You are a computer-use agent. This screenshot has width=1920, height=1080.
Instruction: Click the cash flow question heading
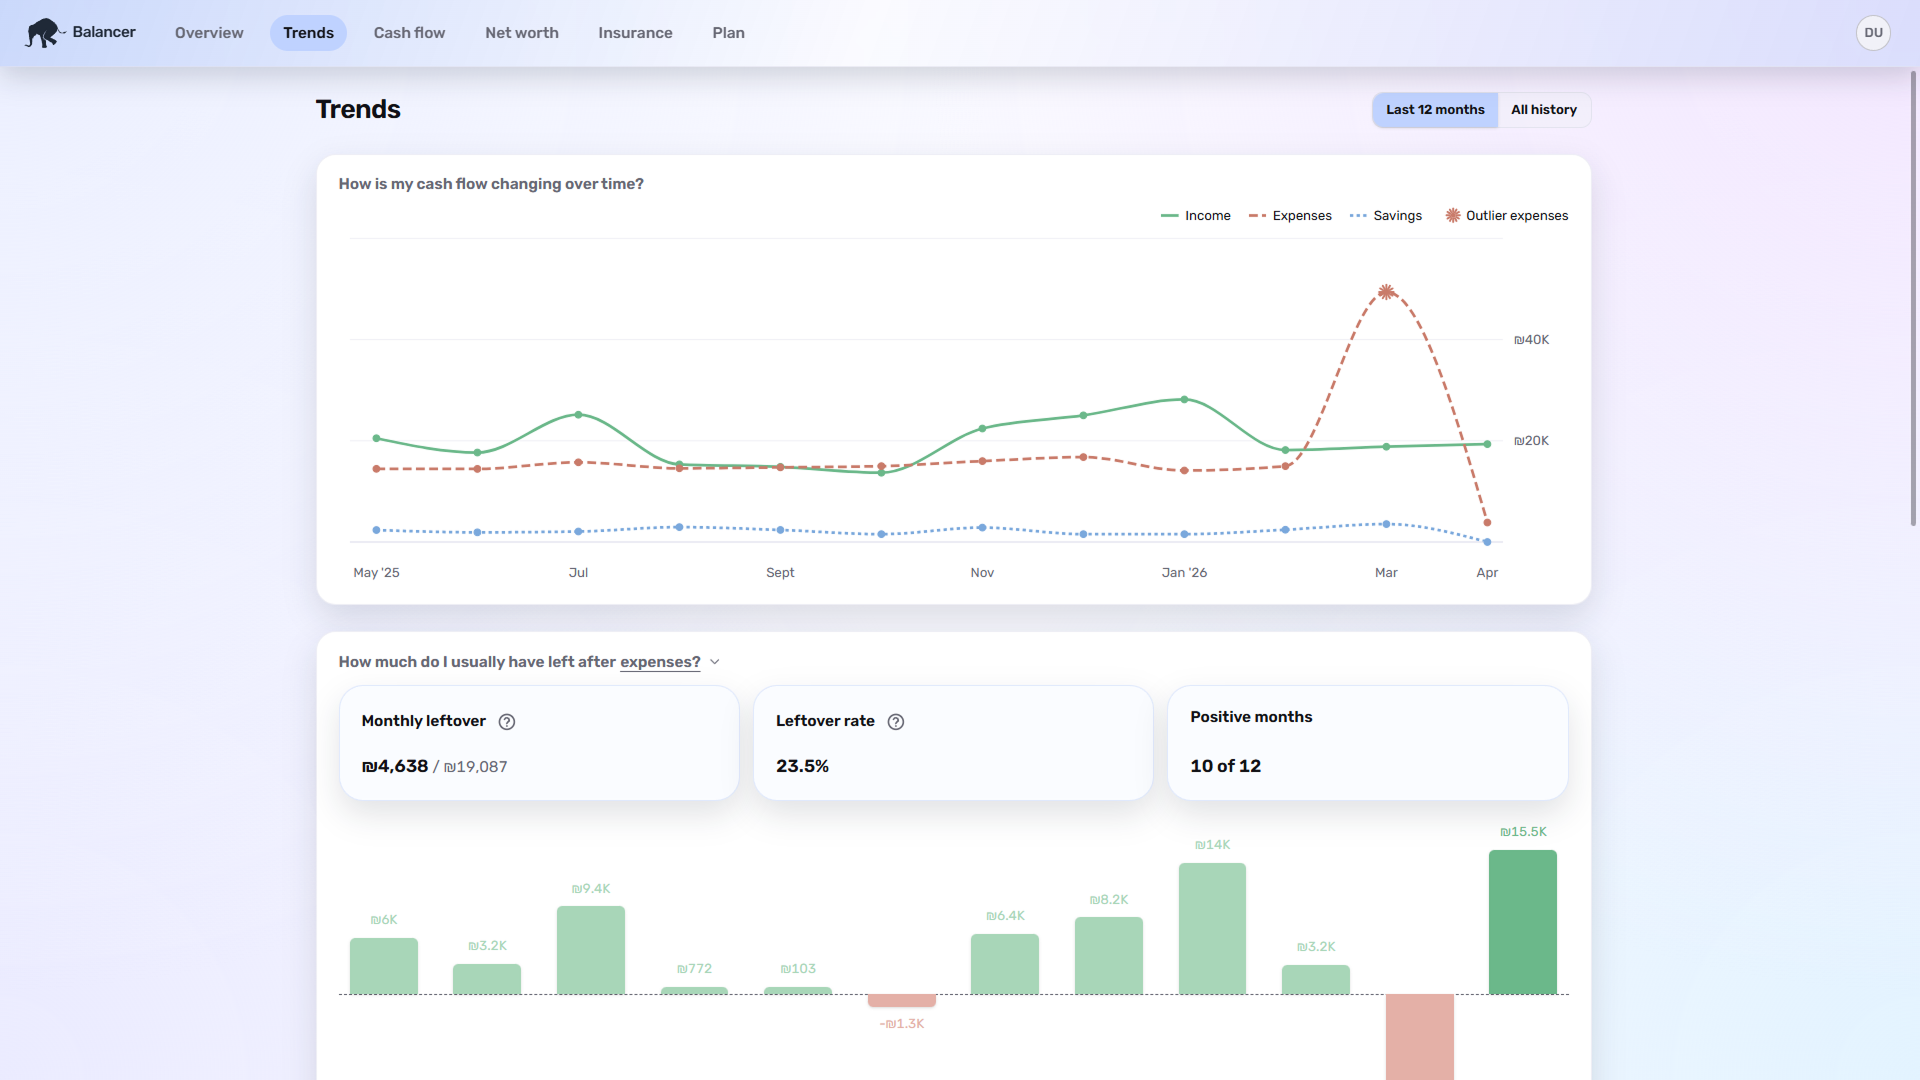tap(491, 184)
